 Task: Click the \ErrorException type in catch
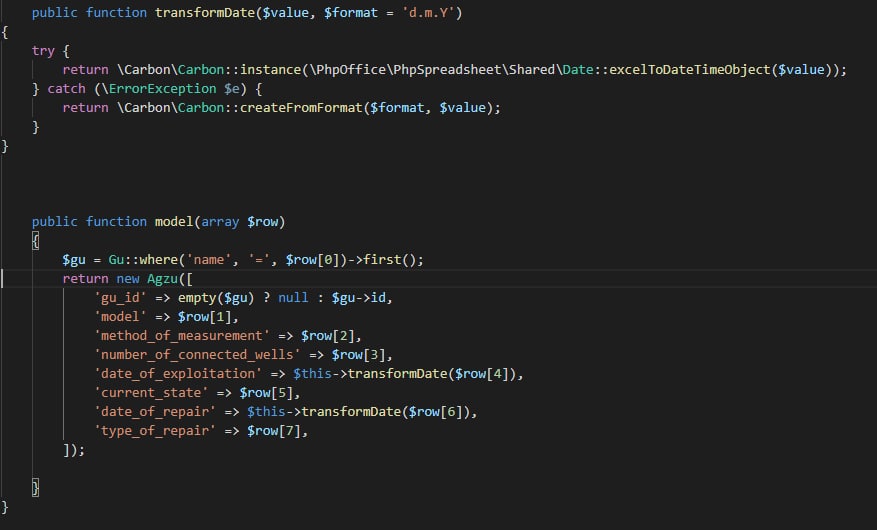tap(159, 89)
